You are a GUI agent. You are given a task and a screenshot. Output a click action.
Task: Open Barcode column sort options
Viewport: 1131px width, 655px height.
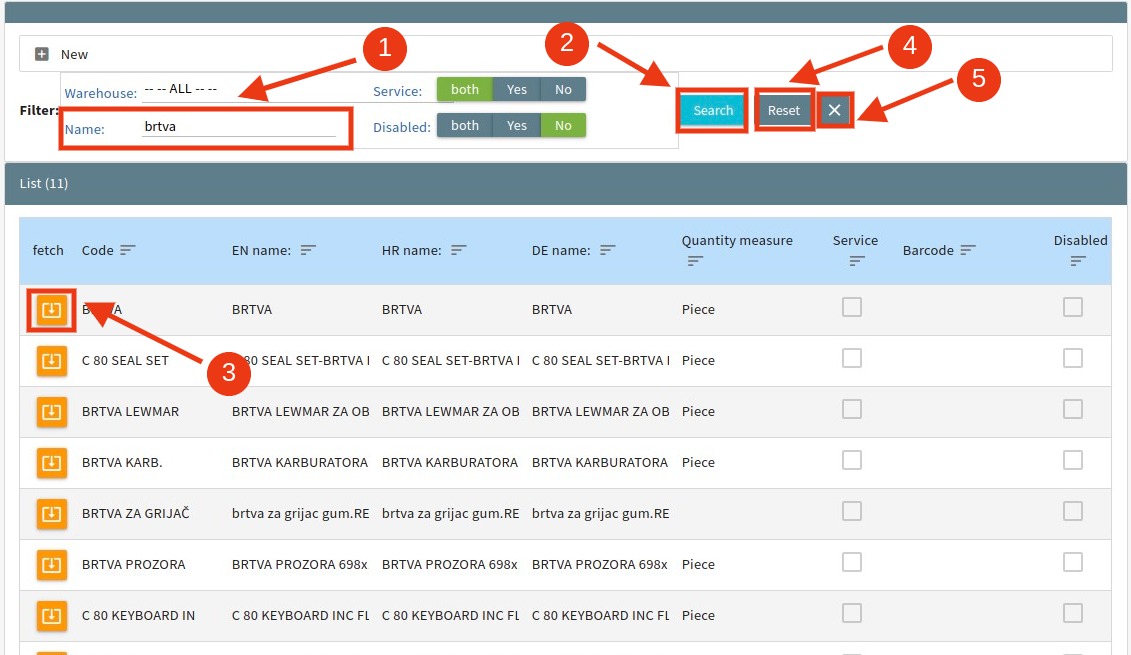pyautogui.click(x=967, y=250)
